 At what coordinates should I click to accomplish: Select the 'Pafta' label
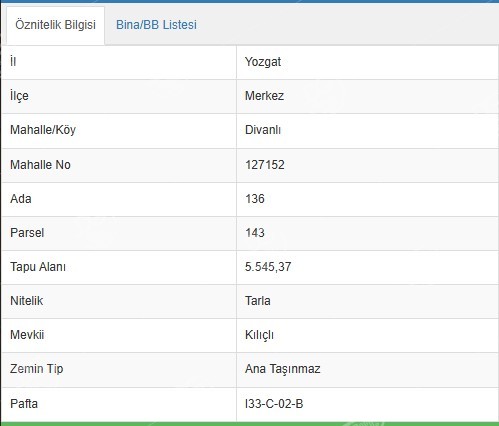point(24,404)
